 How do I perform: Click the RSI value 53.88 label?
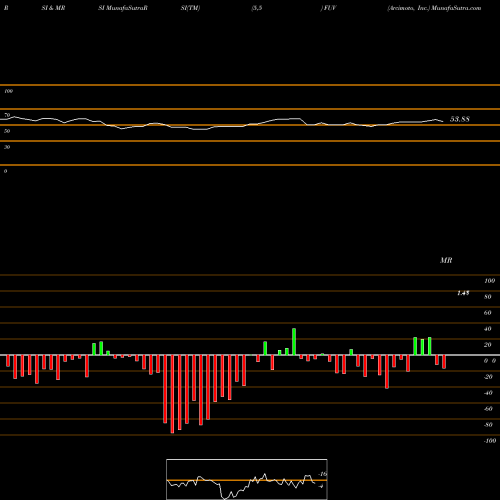pos(460,119)
